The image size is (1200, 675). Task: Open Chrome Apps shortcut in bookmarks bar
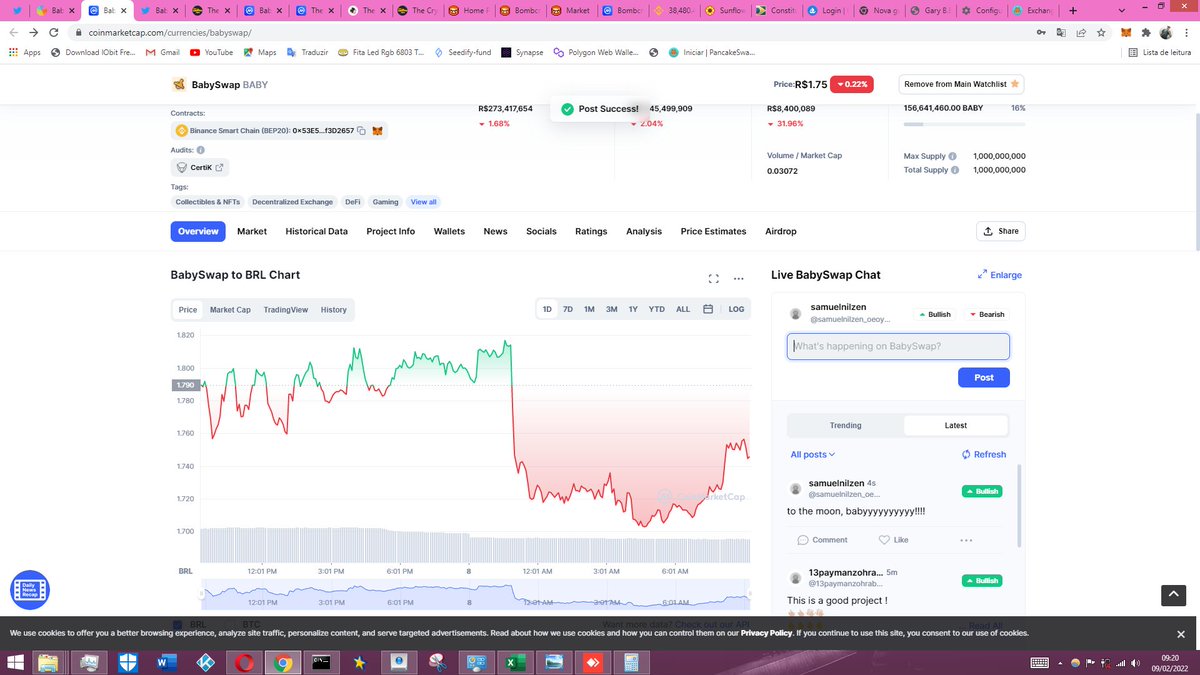click(x=25, y=52)
